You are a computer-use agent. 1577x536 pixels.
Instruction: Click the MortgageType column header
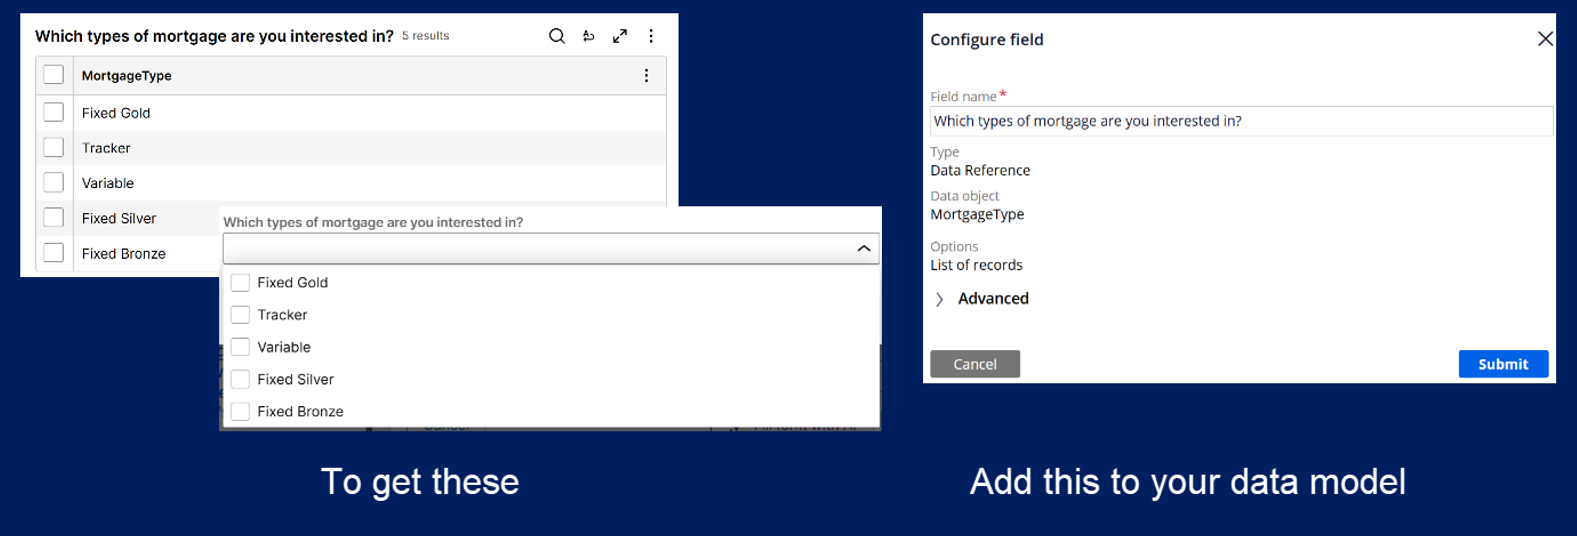pyautogui.click(x=127, y=76)
